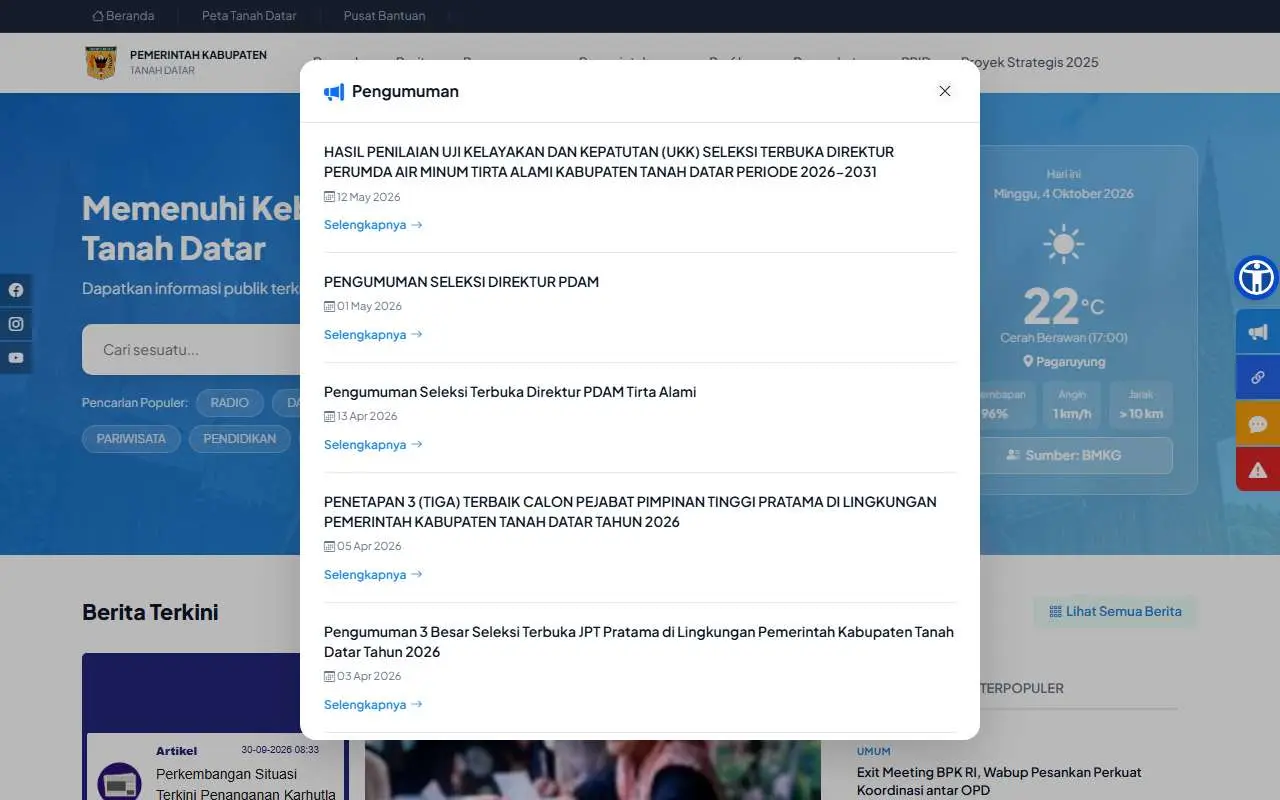Open Perkembangan Situasi Terkini Penanganan Karhutla article

click(x=246, y=784)
